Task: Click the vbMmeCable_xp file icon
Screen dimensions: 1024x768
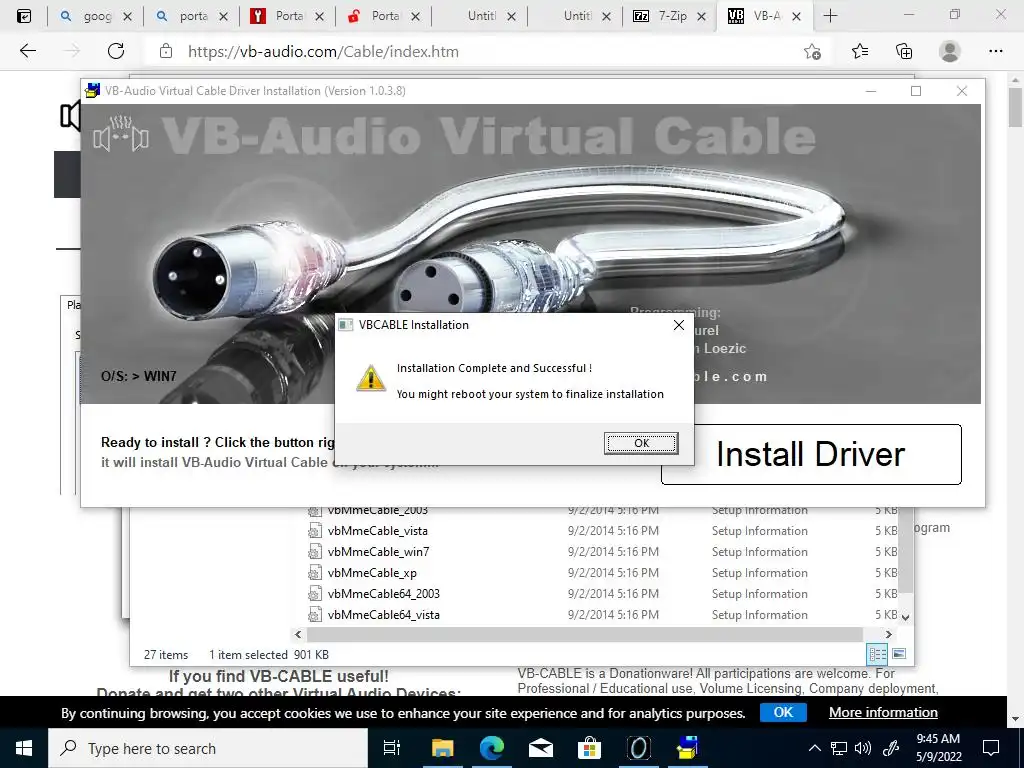Action: point(315,573)
